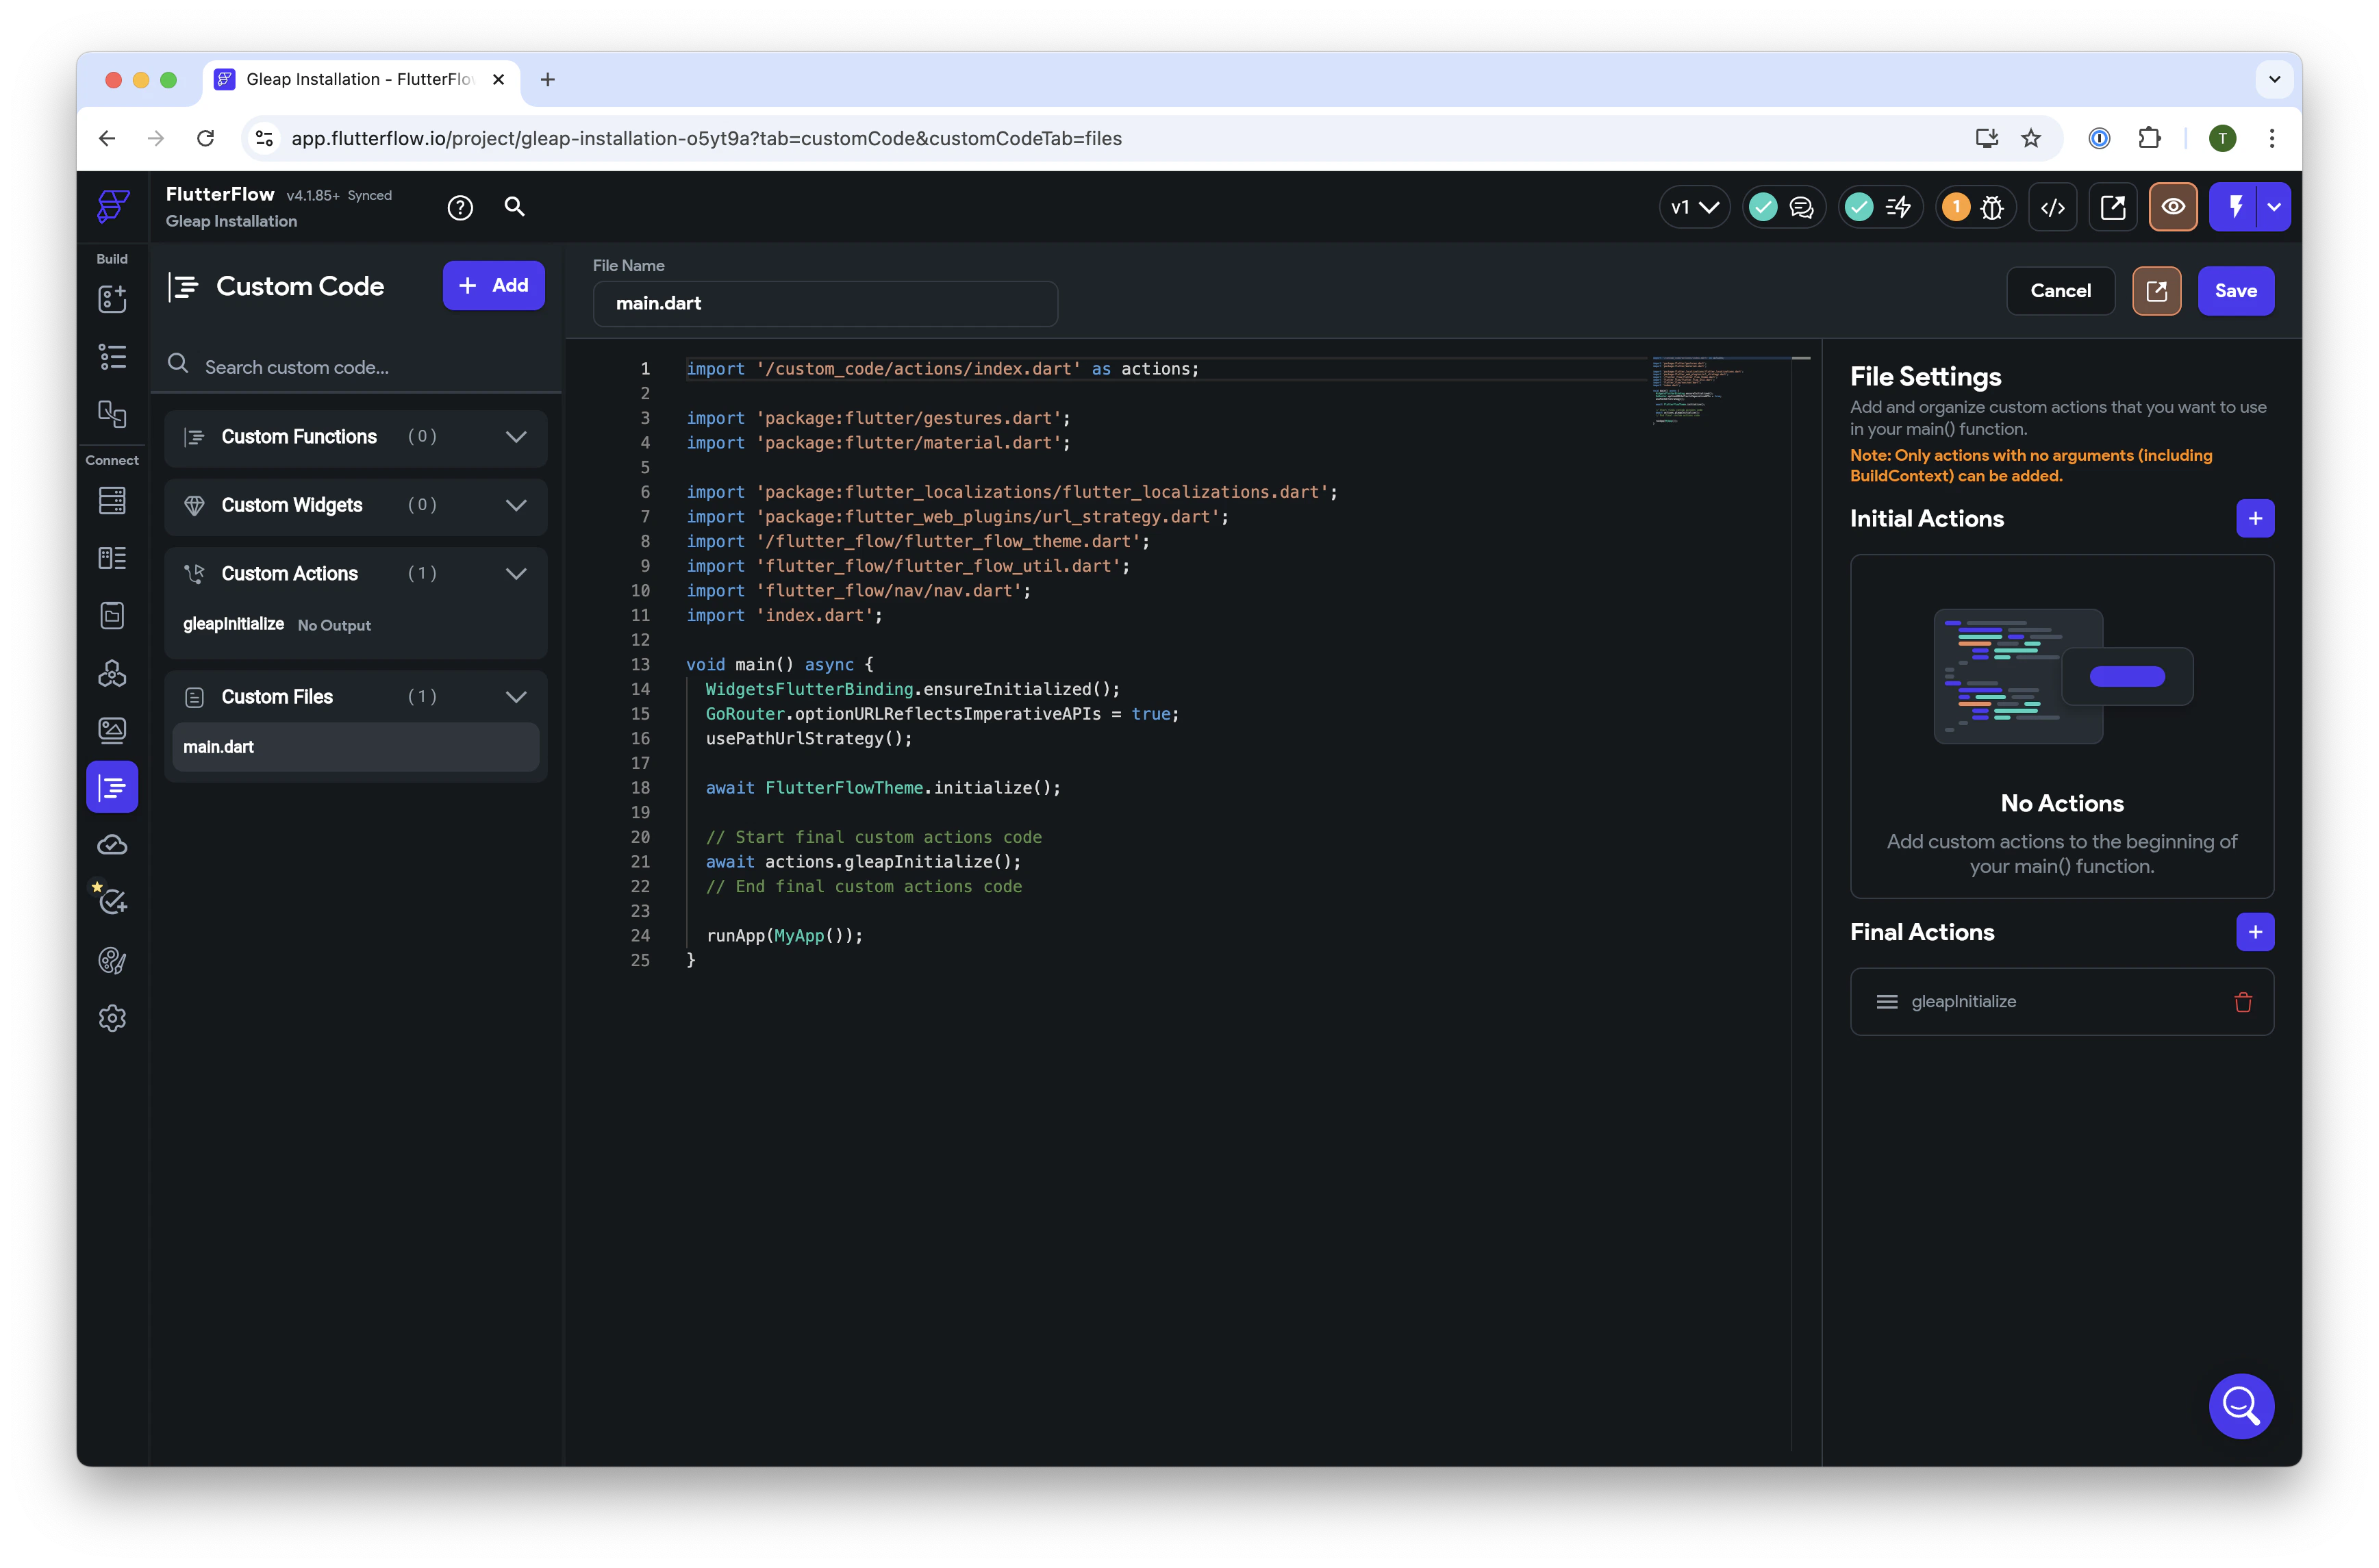Click the install app icon in address bar
2379x1568 pixels.
click(1986, 139)
